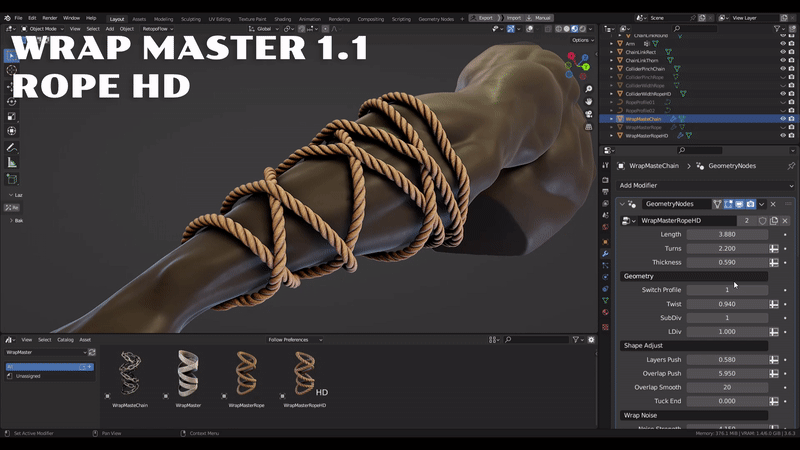The height and width of the screenshot is (450, 800).
Task: Open the Physics properties tab
Action: 606,277
